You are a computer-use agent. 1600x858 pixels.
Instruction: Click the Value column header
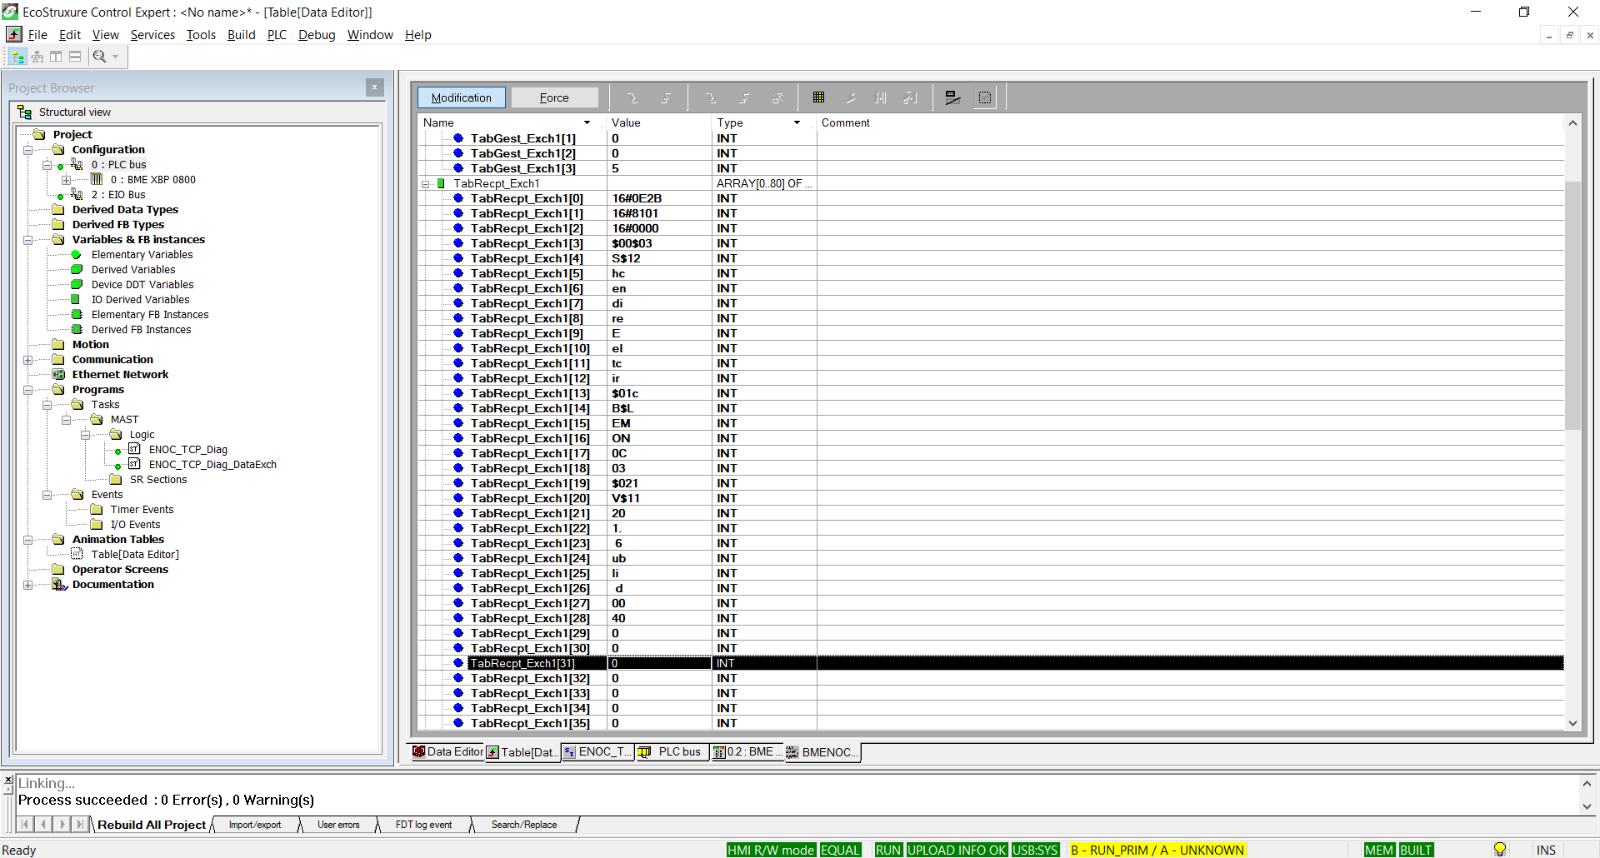click(659, 123)
